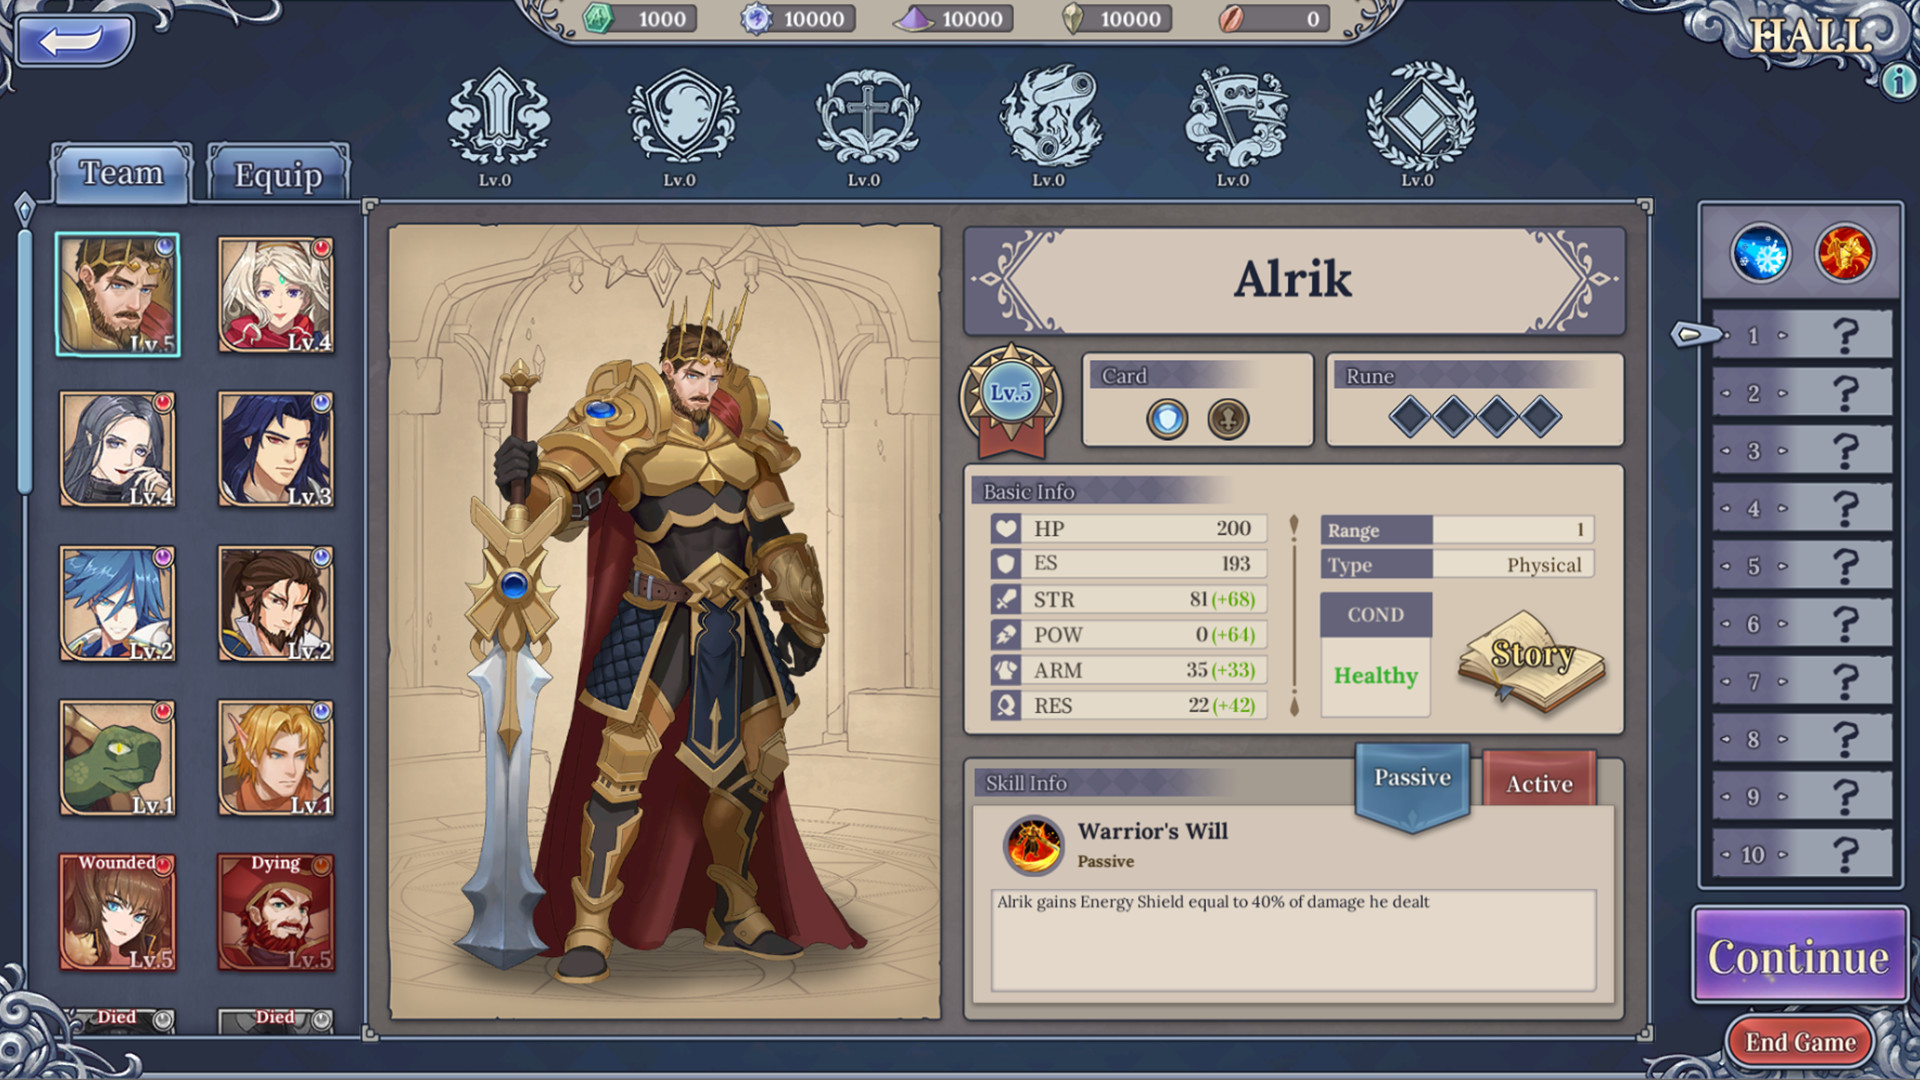The image size is (1920, 1080).
Task: Select the Wounded Lv.5 hero portrait
Action: point(117,912)
